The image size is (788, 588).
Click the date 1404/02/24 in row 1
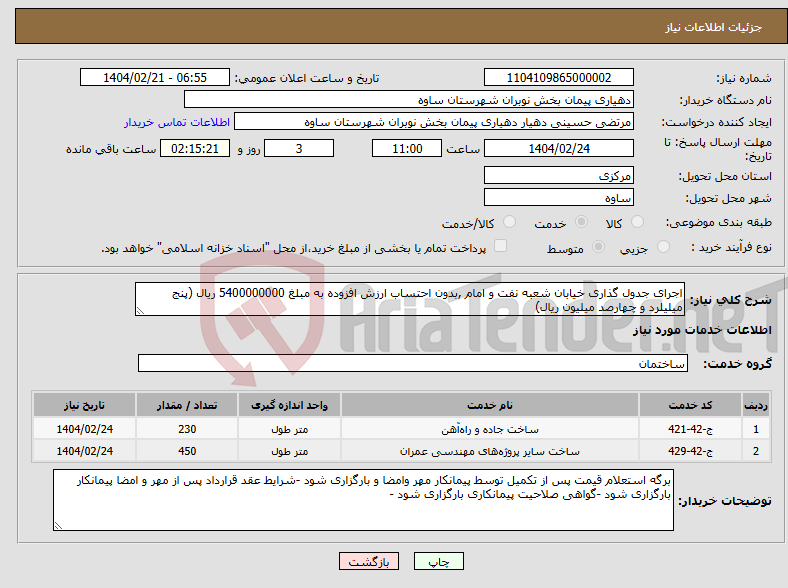pos(84,429)
